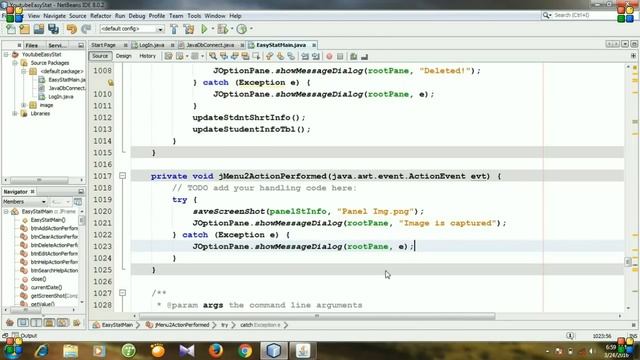Click the Search (Ctrl+I) field

pos(581,15)
